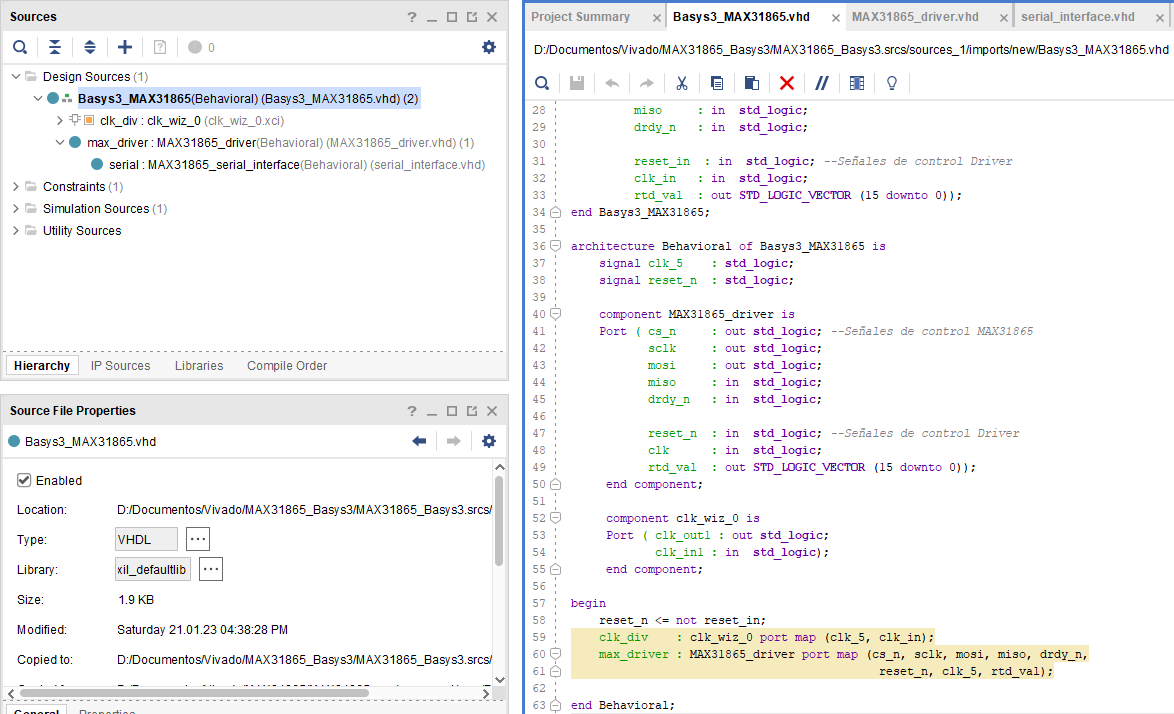This screenshot has height=714, width=1174.
Task: Open help for Source File Properties
Action: click(412, 411)
